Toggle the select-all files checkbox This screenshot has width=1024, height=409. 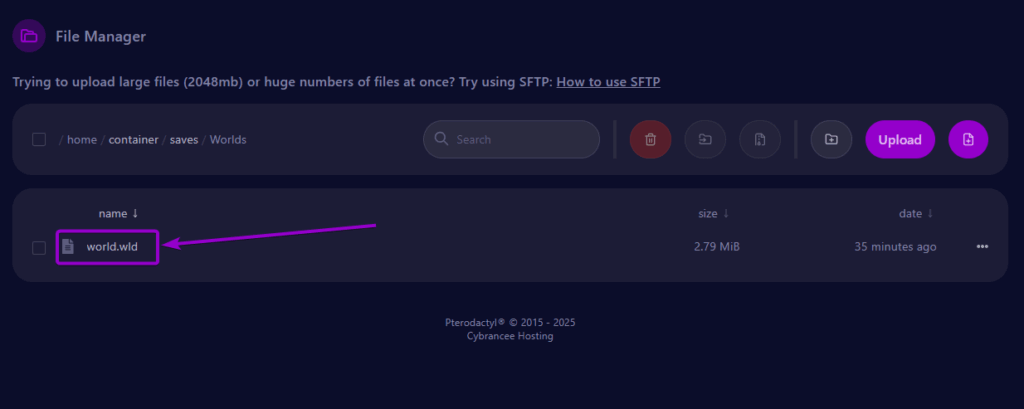click(39, 140)
